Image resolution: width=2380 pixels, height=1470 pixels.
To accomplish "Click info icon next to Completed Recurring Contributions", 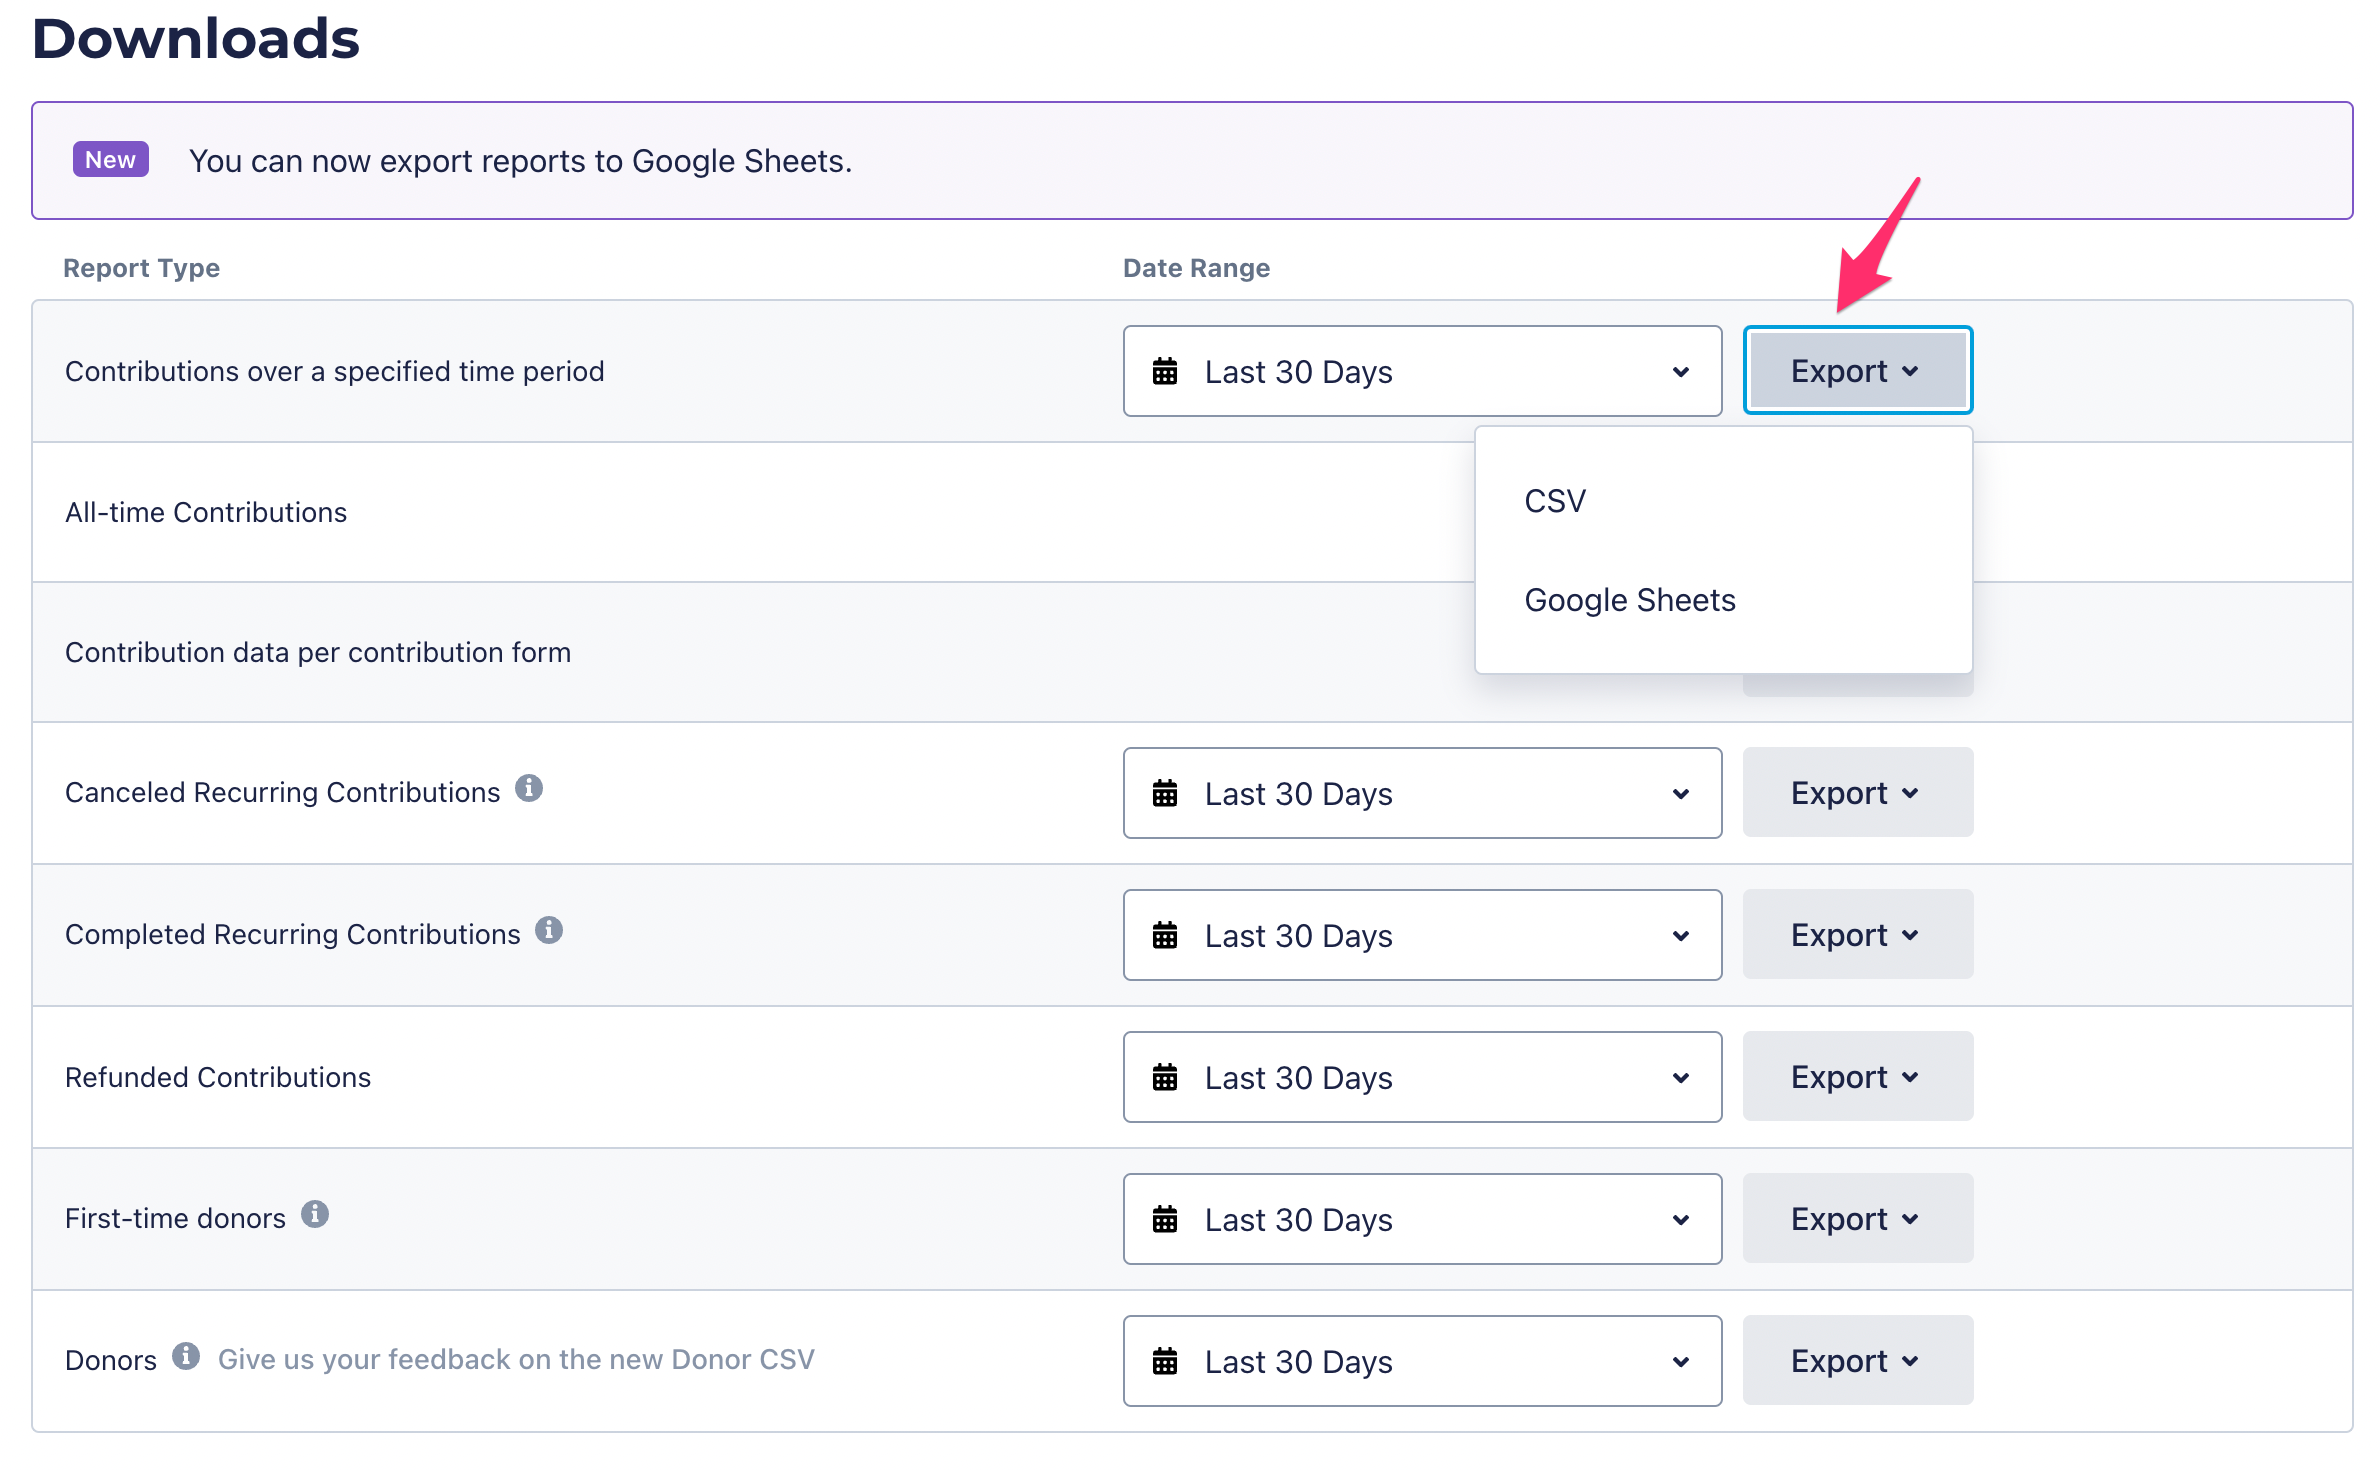I will (x=549, y=931).
